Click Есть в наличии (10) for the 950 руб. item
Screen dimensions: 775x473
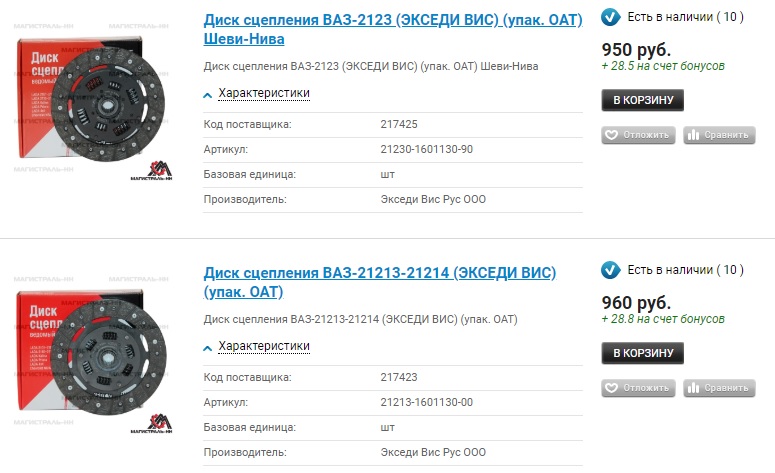[686, 17]
